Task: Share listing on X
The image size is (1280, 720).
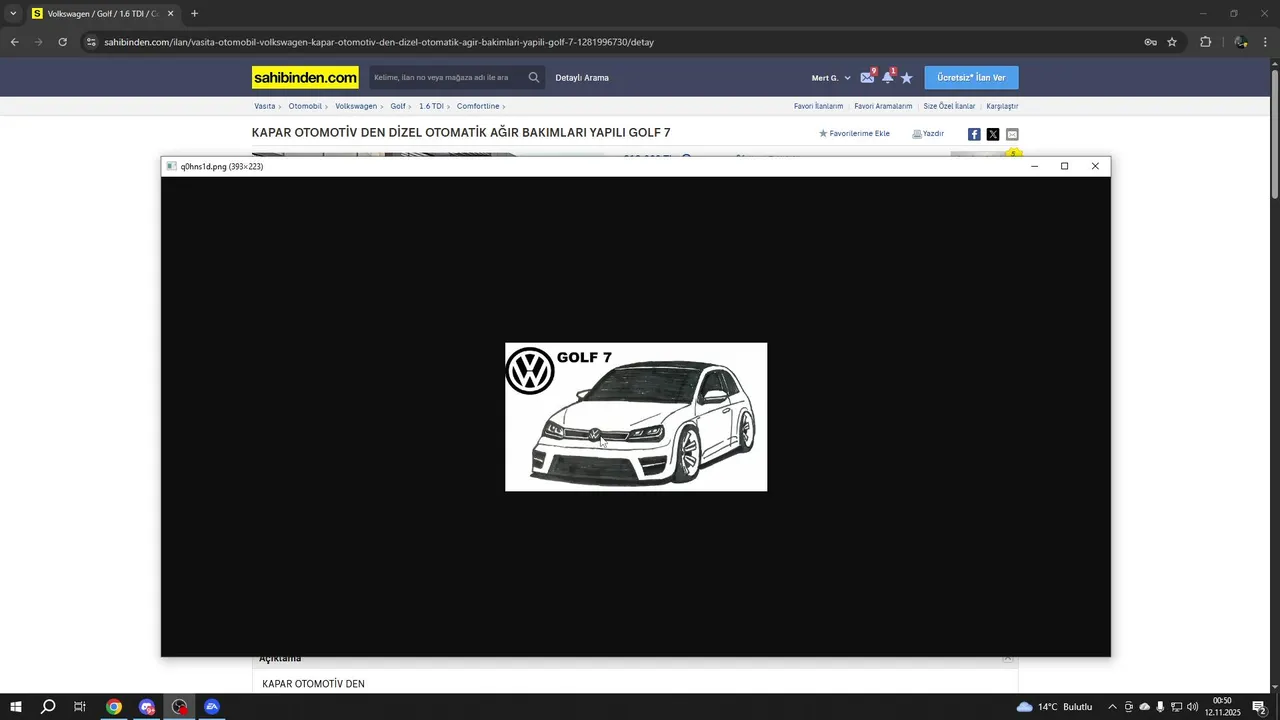Action: pyautogui.click(x=993, y=134)
